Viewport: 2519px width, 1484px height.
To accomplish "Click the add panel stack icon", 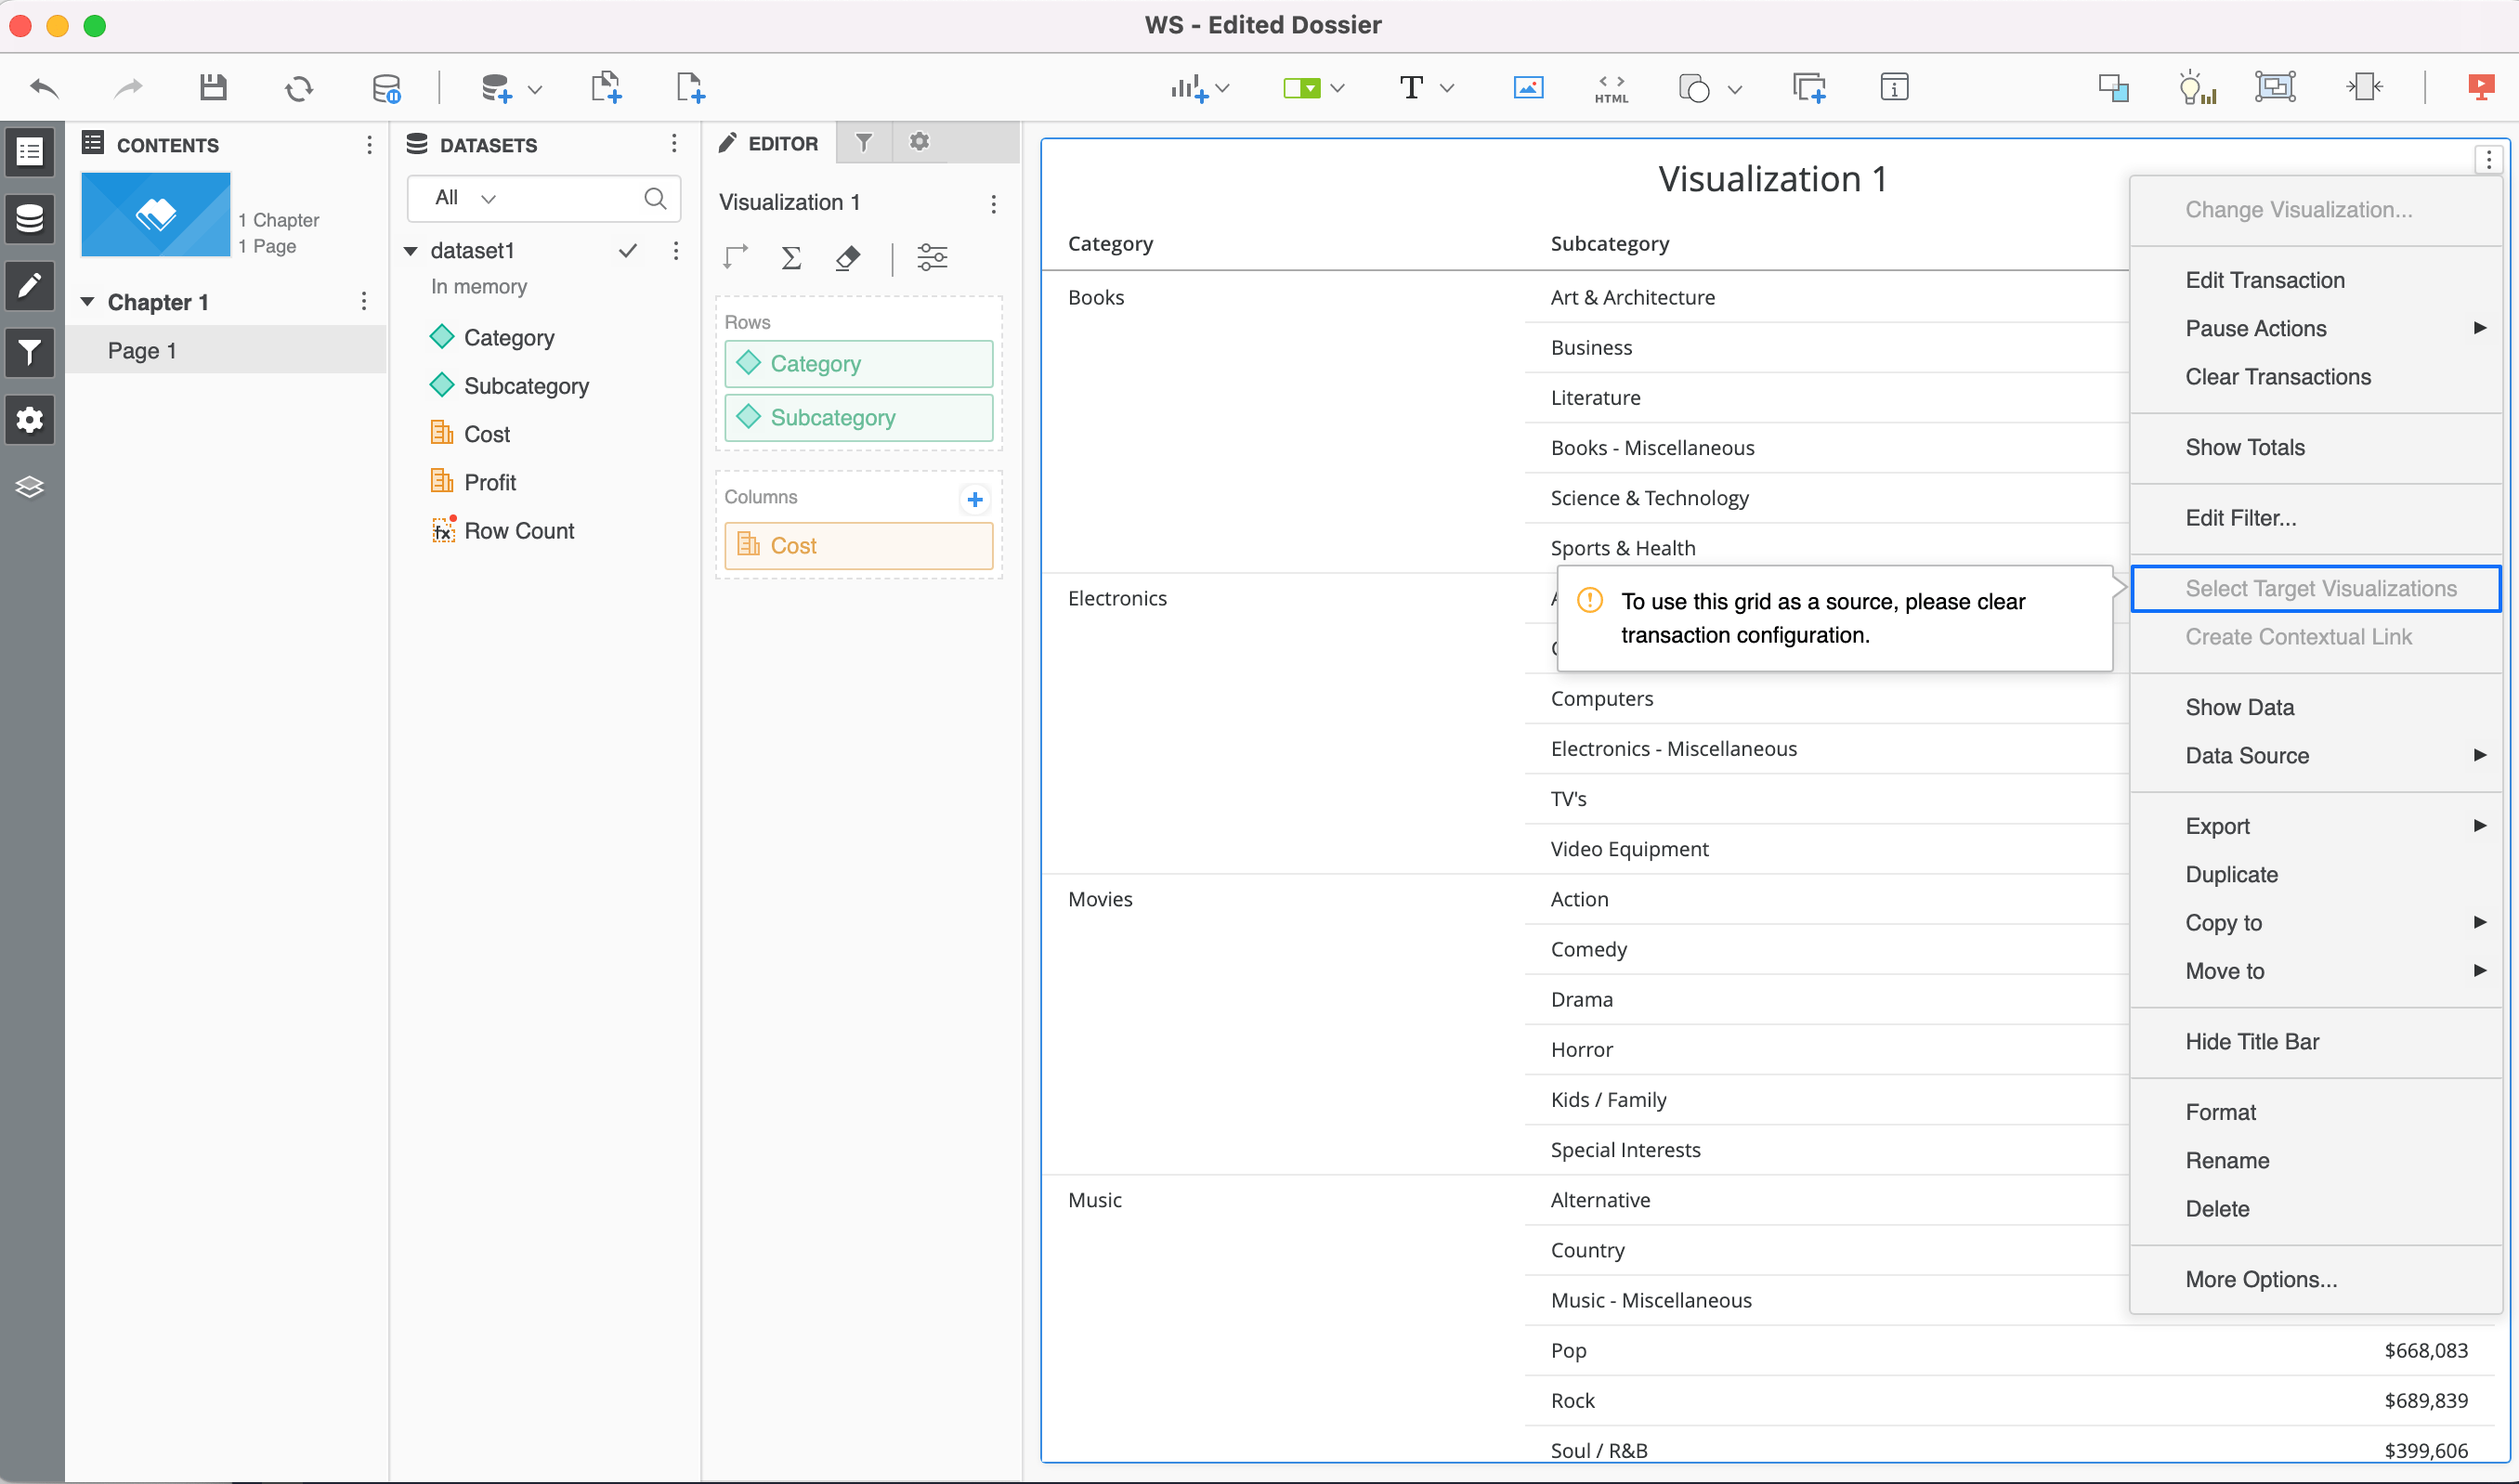I will [1809, 88].
